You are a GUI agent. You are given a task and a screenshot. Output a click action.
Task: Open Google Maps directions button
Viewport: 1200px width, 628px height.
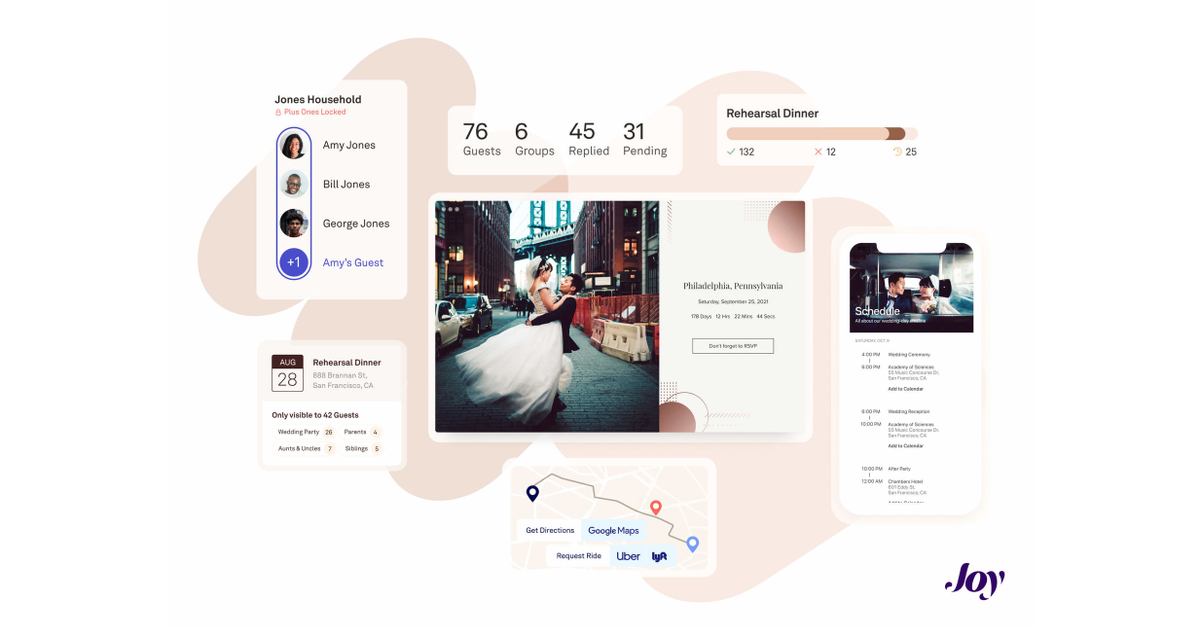(x=613, y=530)
